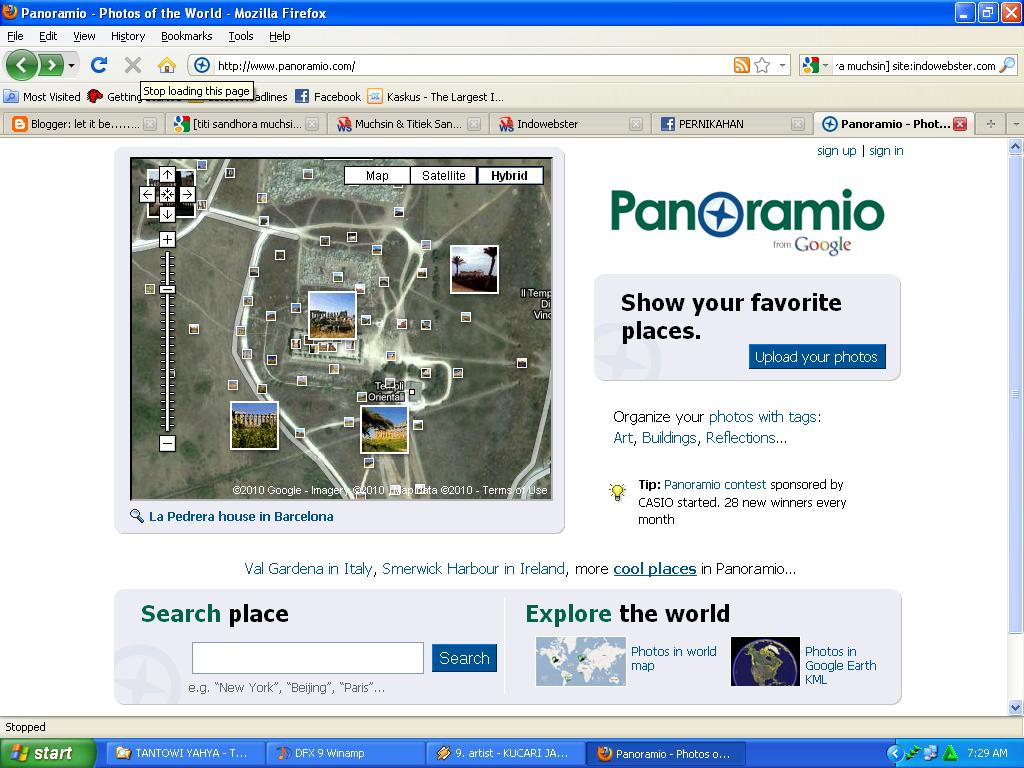Open the Kaskus bookmark

click(x=436, y=97)
